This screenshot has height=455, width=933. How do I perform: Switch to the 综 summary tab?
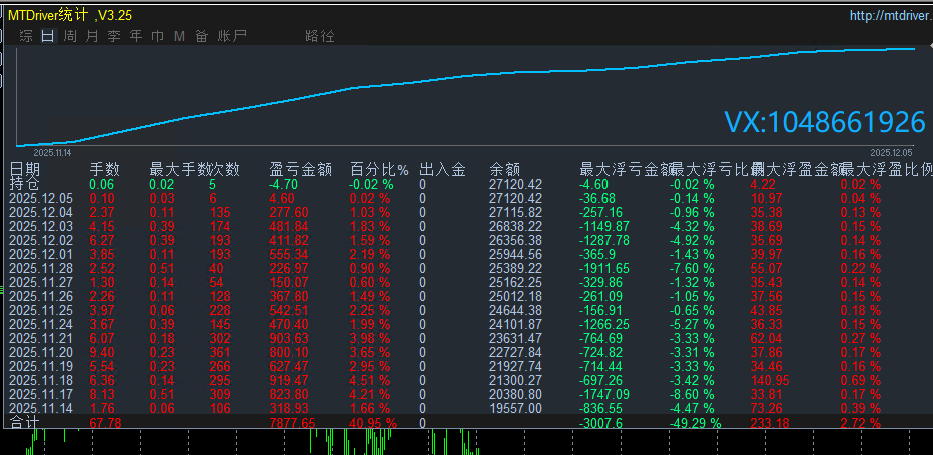[26, 36]
